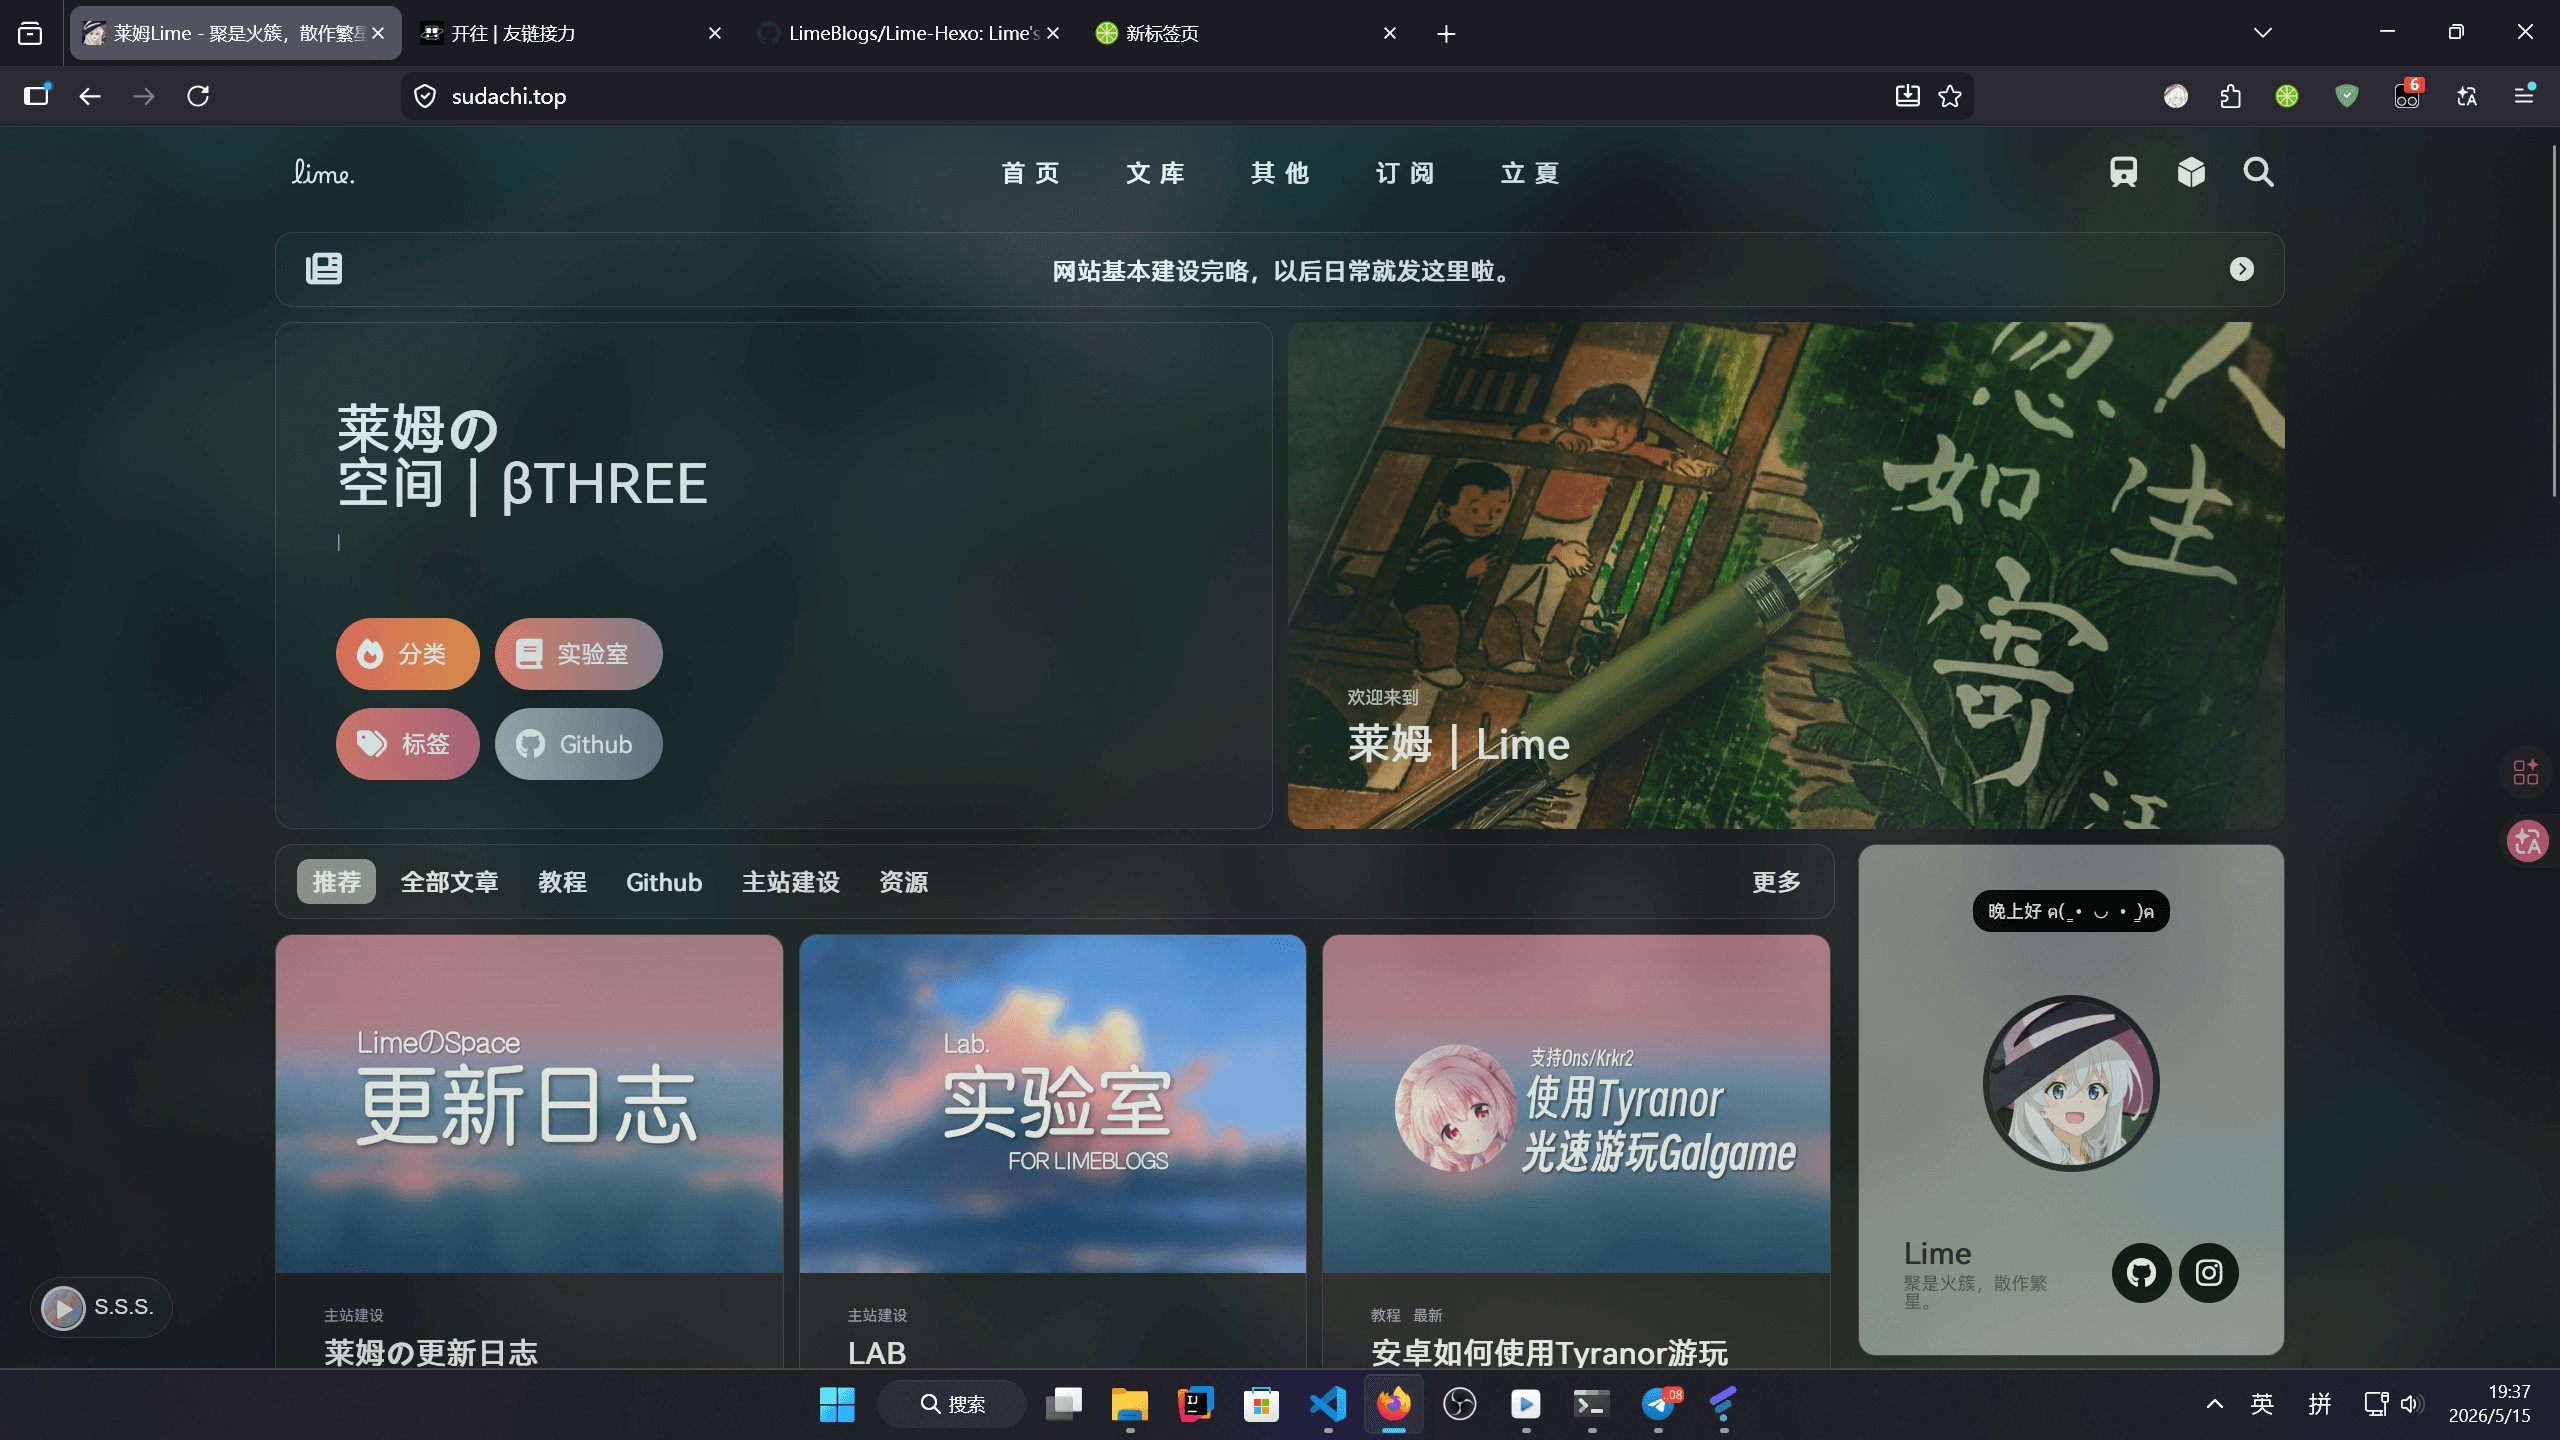Select the 推荐 category tab

tap(336, 882)
